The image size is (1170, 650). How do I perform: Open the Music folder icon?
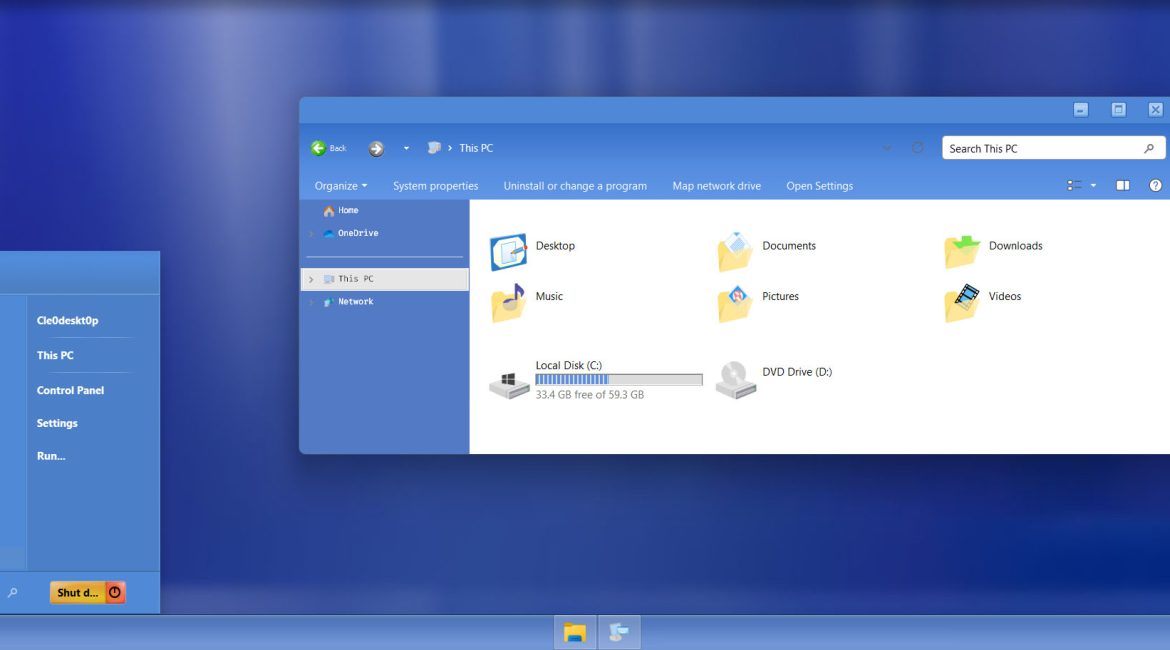pos(508,302)
